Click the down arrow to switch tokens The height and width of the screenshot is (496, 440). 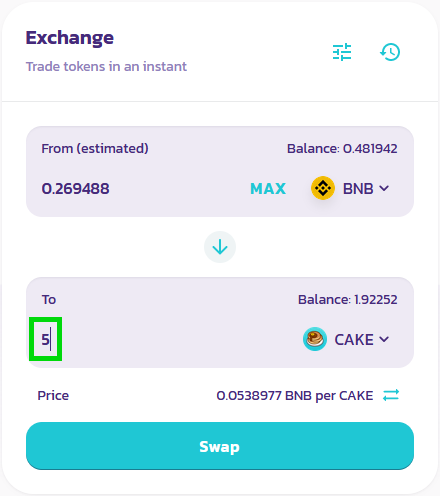[x=220, y=247]
